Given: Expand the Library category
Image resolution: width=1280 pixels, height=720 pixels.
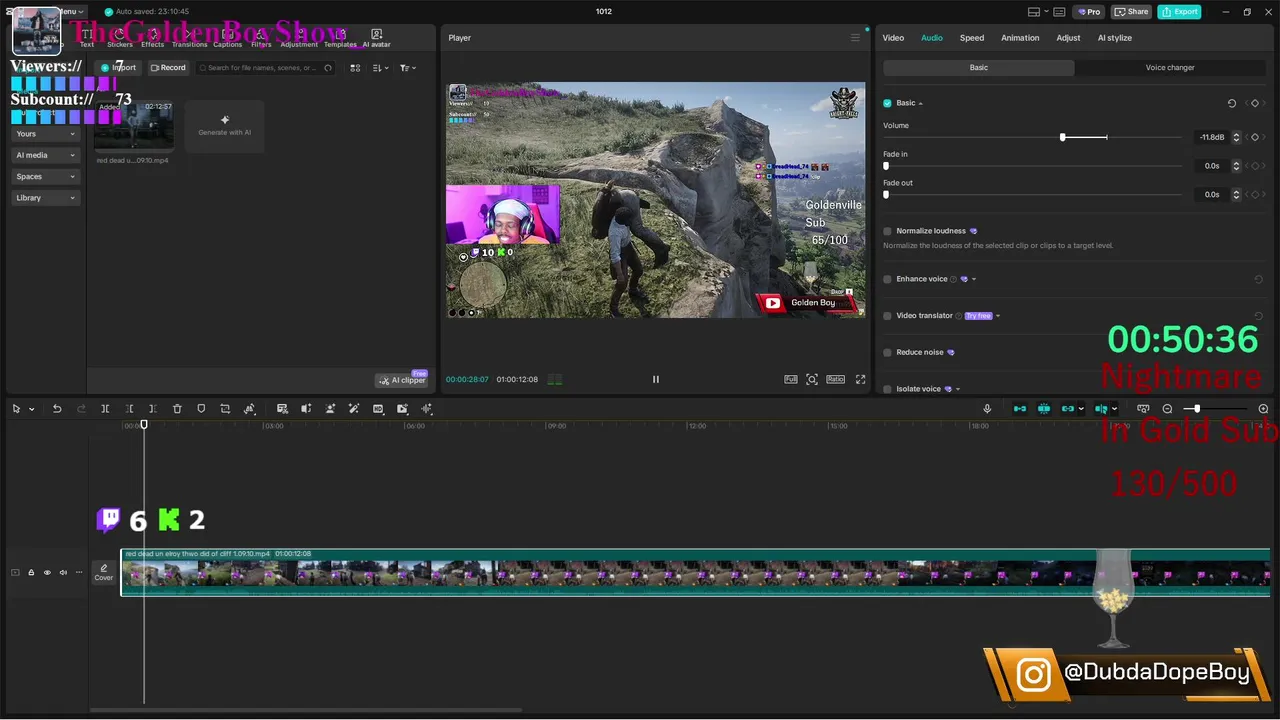Looking at the screenshot, I should (x=46, y=198).
